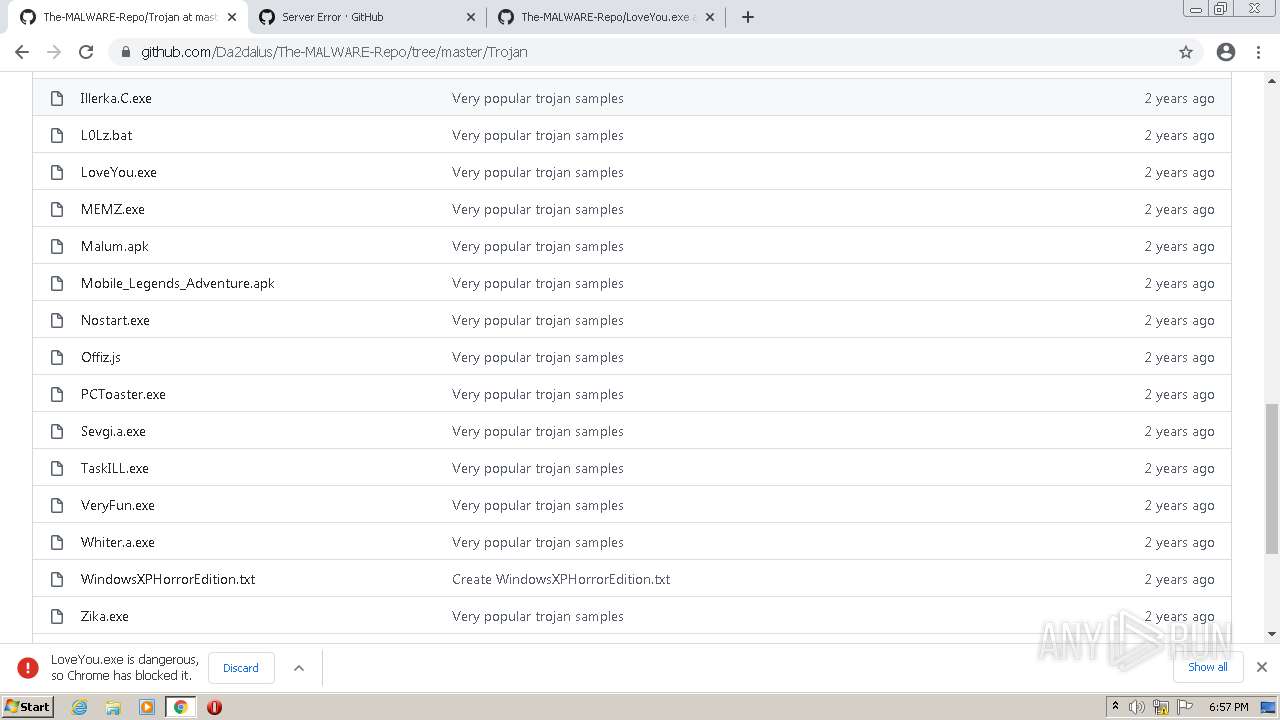The image size is (1280, 720).
Task: Open the MEMZ.exe file link
Action: (x=113, y=209)
